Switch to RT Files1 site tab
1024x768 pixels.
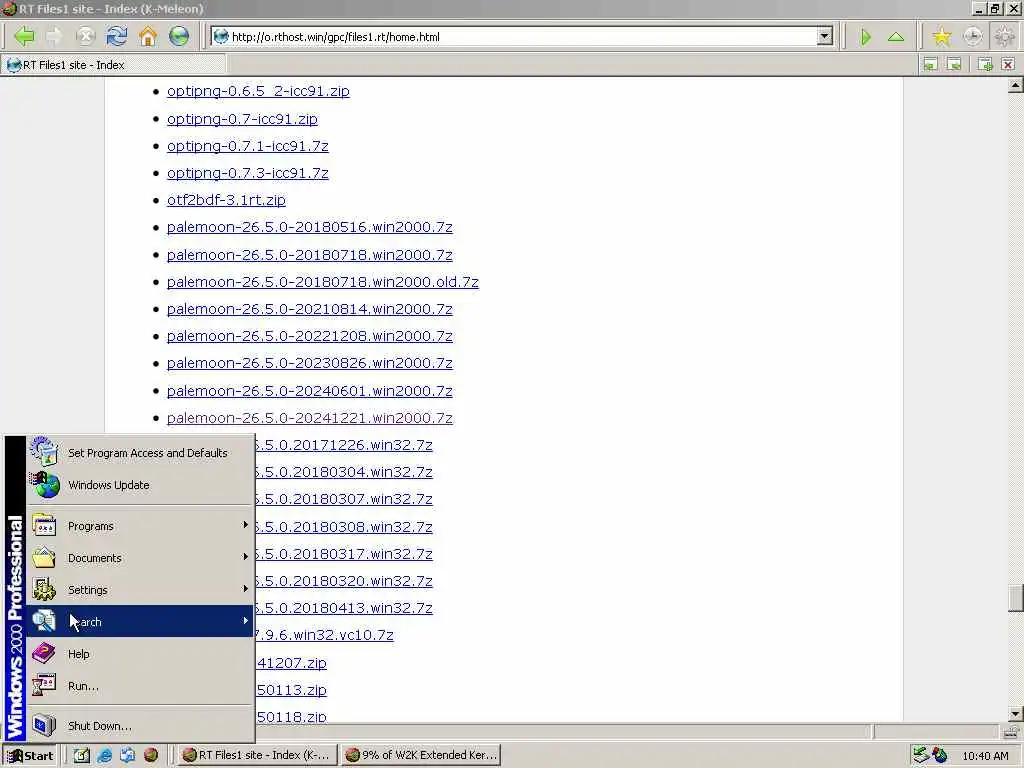[x=114, y=65]
